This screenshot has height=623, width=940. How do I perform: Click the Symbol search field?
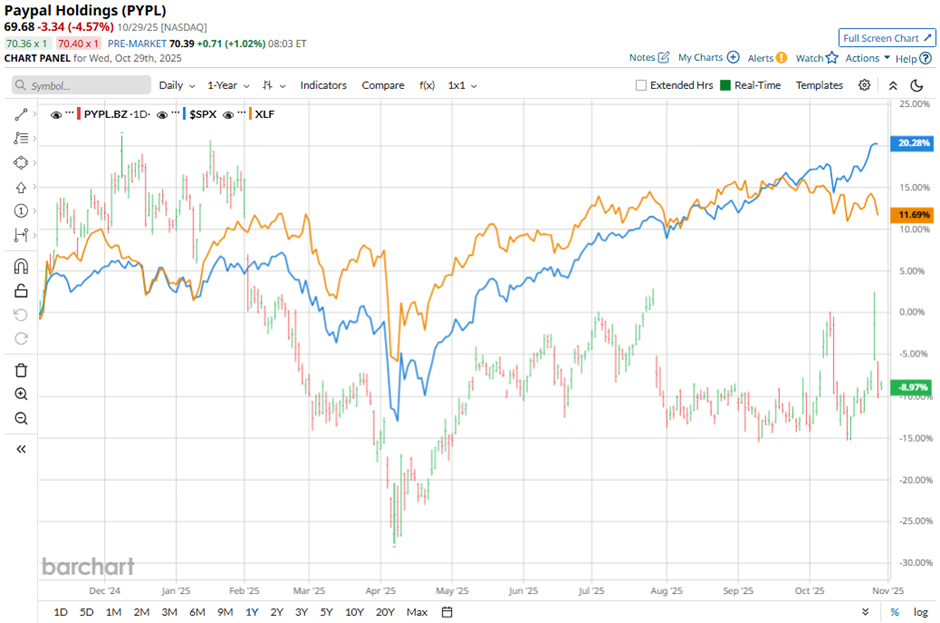[82, 86]
